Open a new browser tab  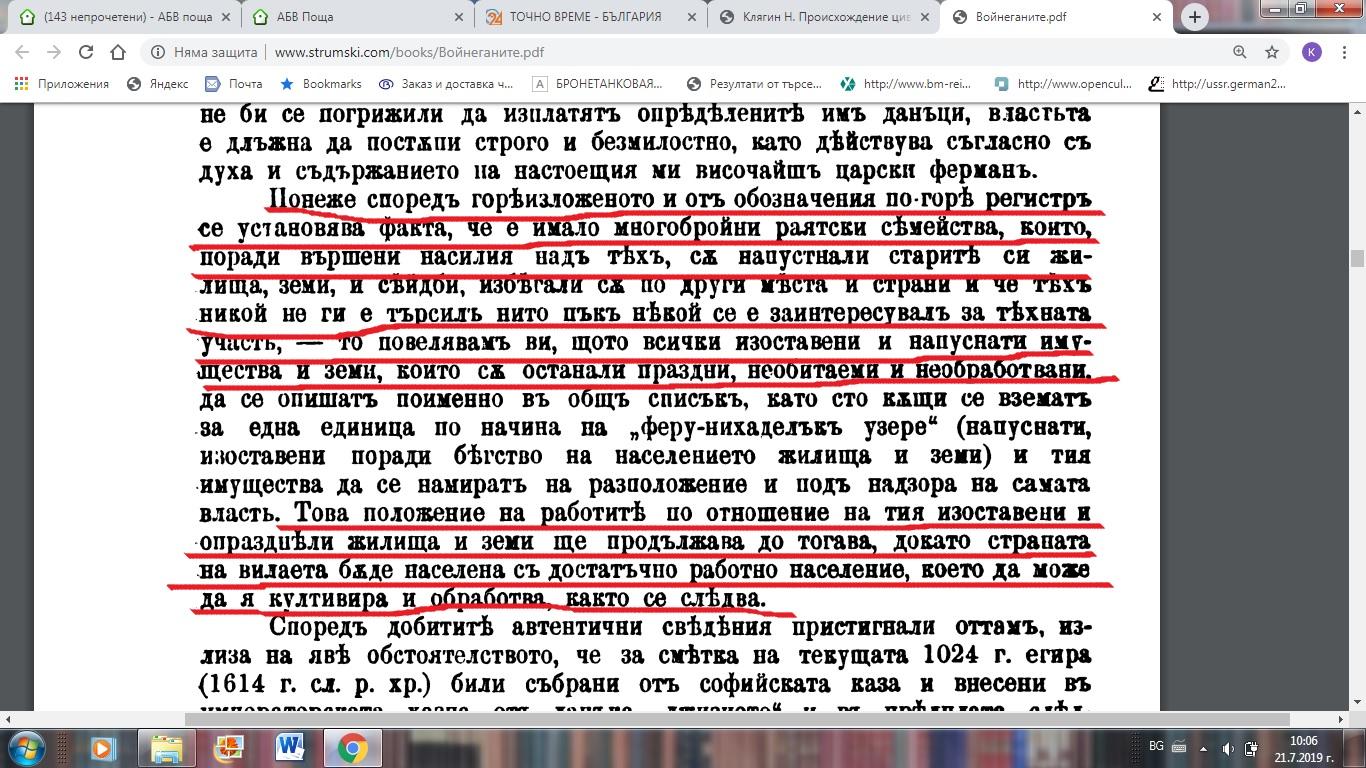[1194, 17]
